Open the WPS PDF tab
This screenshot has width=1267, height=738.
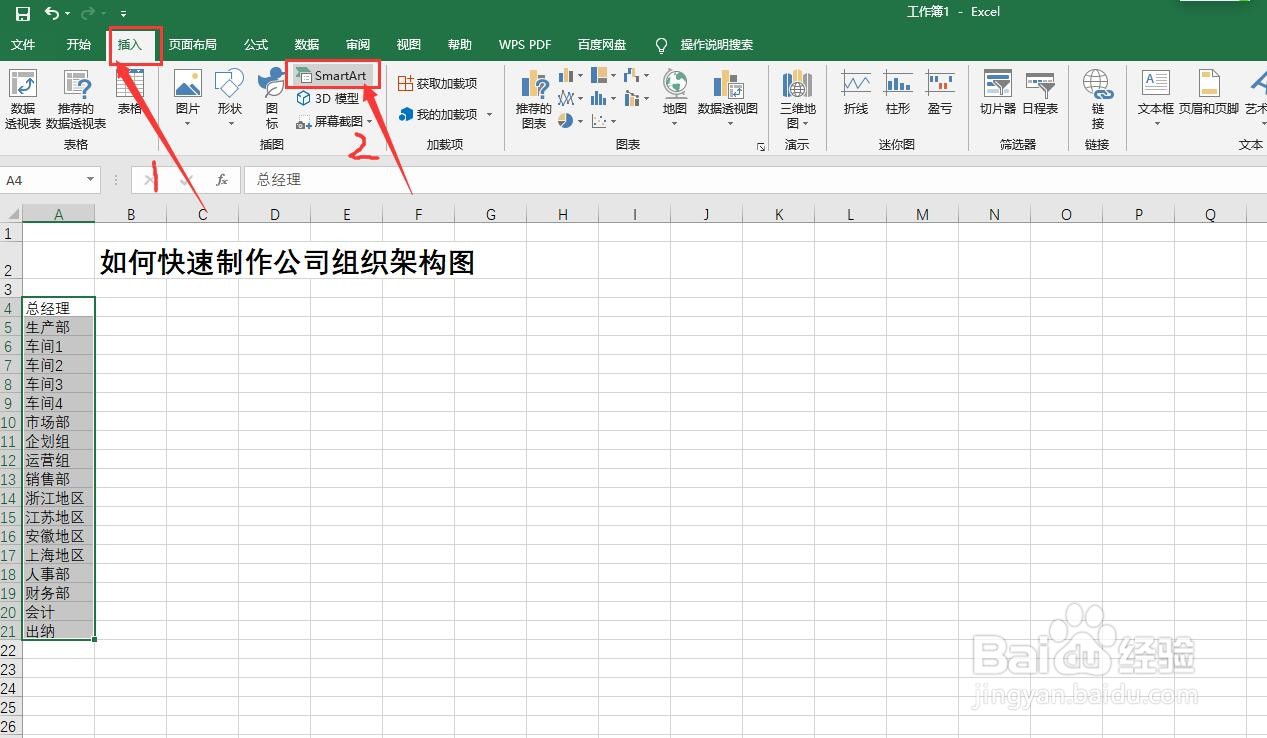525,45
